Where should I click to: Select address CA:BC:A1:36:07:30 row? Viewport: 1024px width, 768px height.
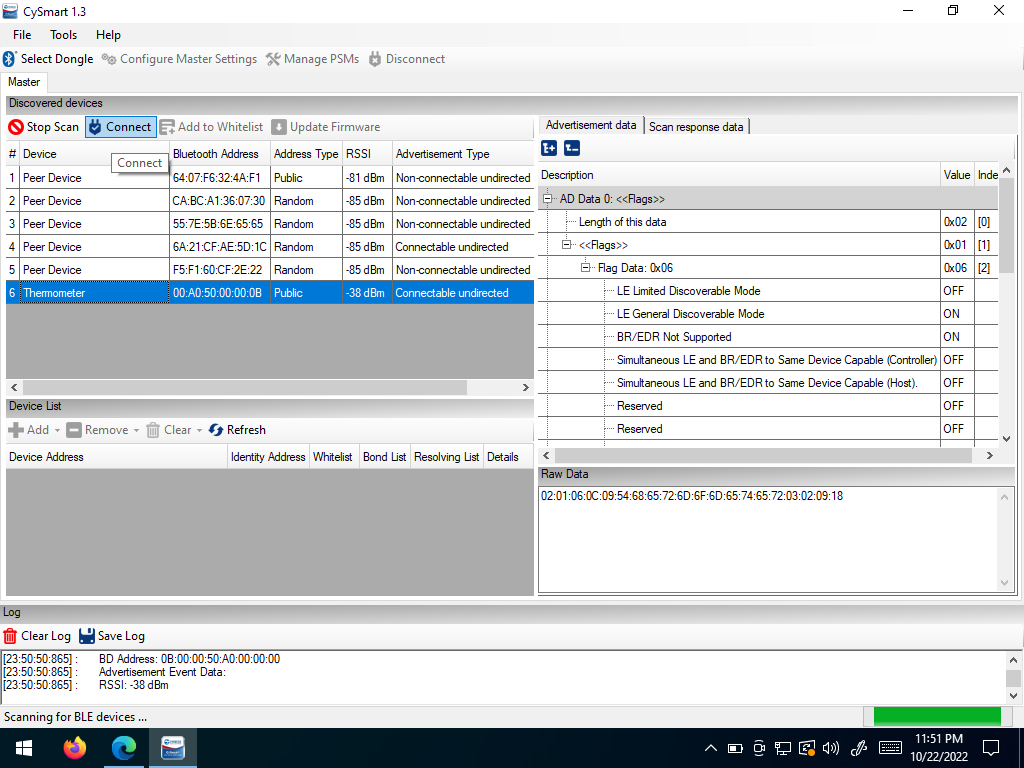(270, 200)
